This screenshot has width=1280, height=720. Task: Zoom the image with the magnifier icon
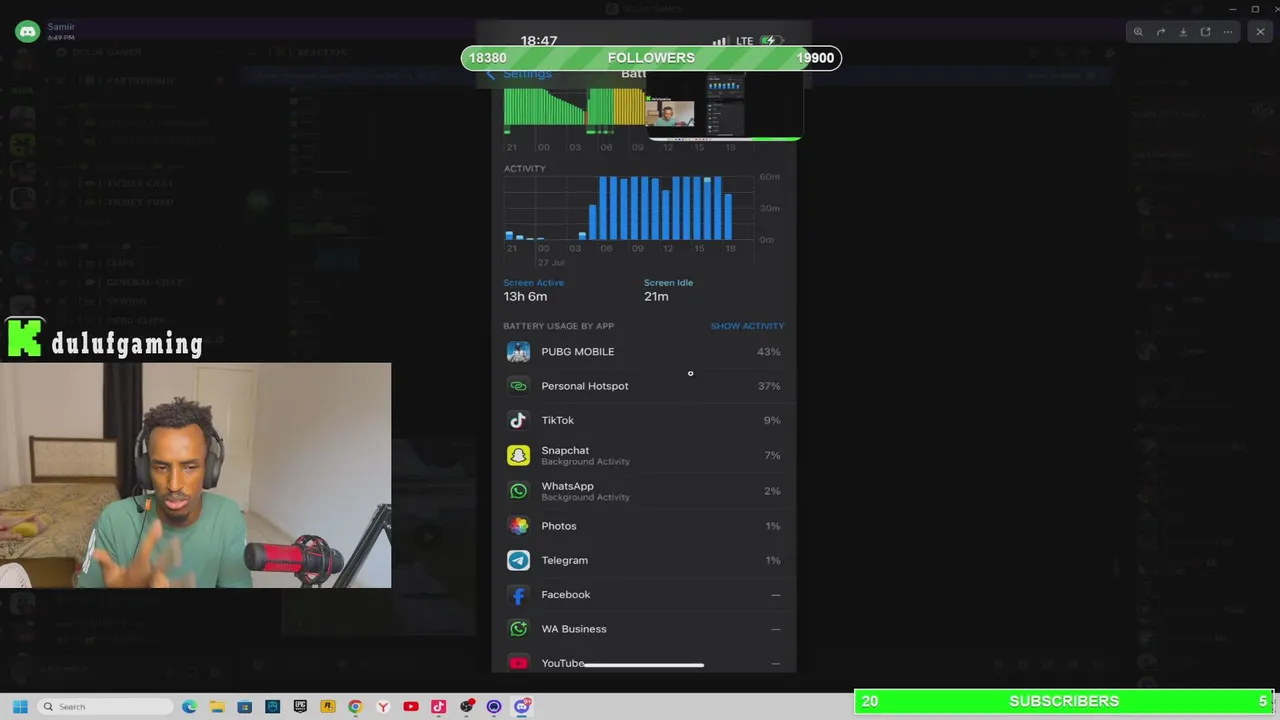tap(1138, 32)
